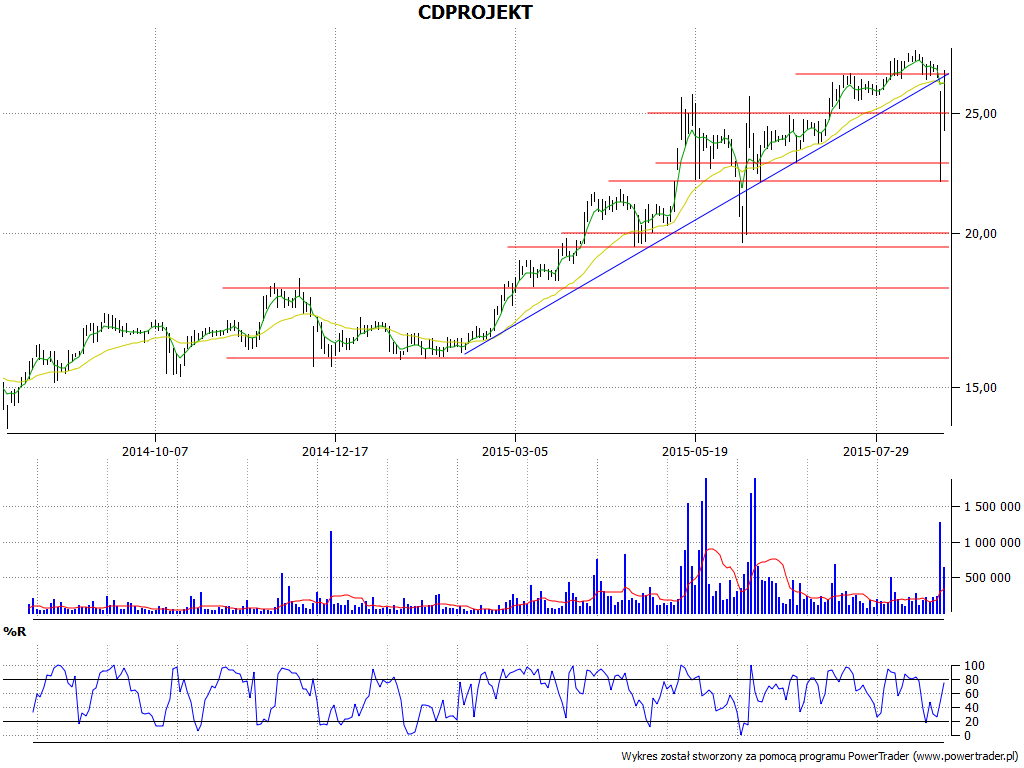
Task: Click the 80 value on the %R scale
Action: [971, 680]
